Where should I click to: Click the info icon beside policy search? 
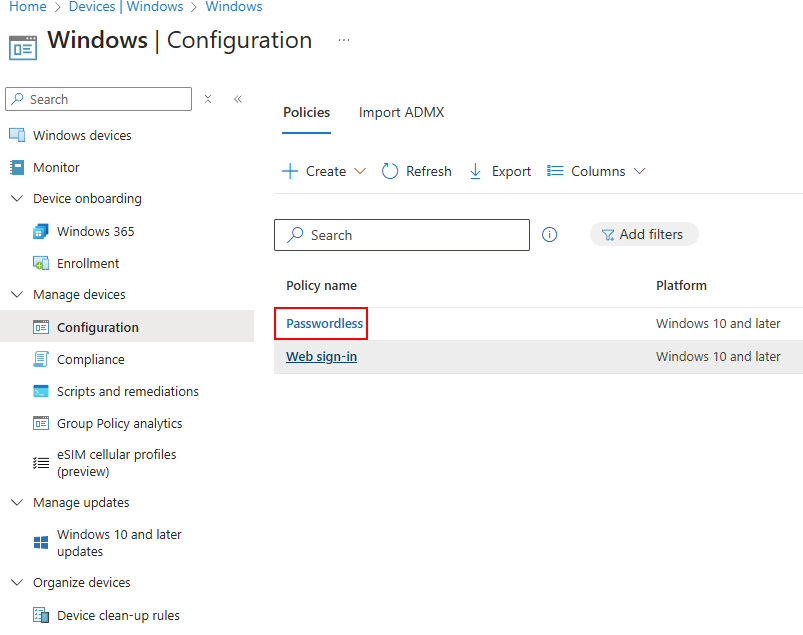550,235
